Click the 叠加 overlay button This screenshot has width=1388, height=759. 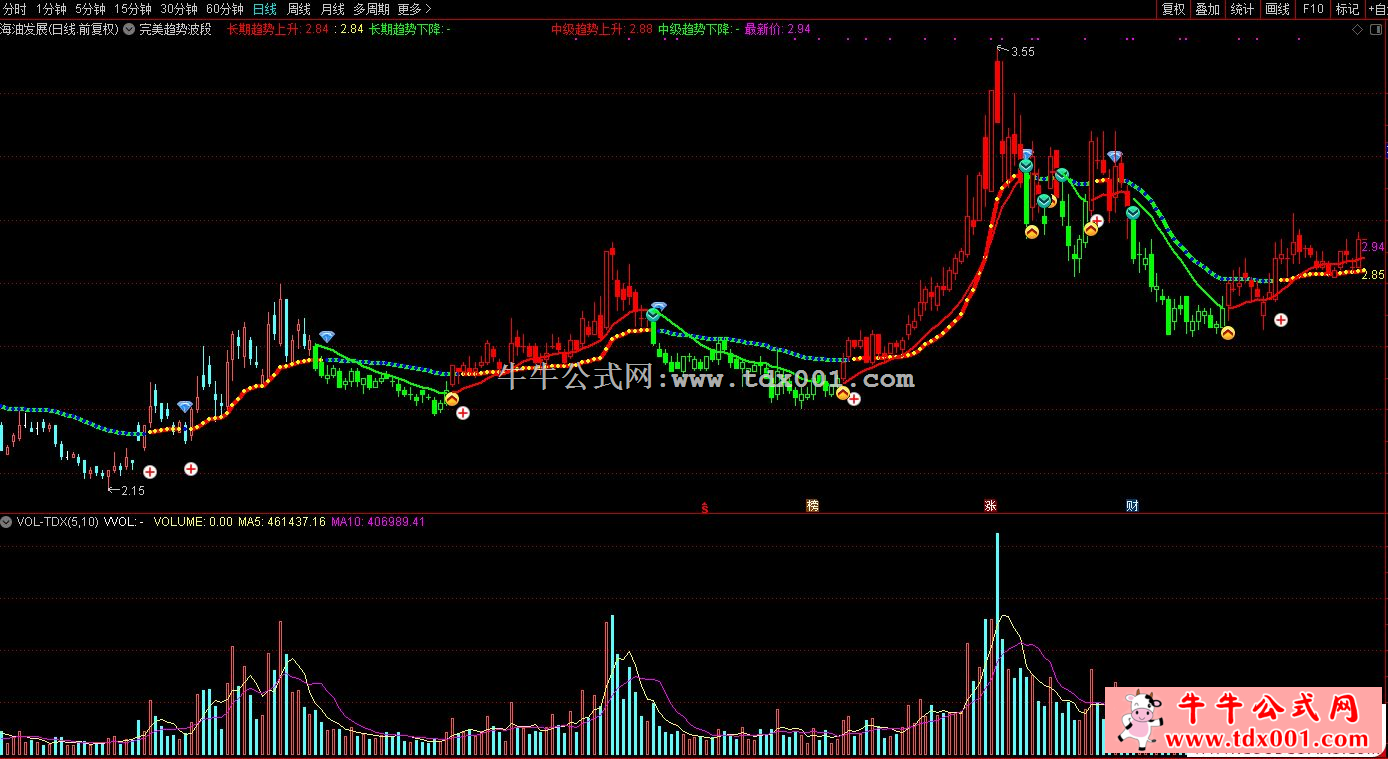coord(1208,9)
